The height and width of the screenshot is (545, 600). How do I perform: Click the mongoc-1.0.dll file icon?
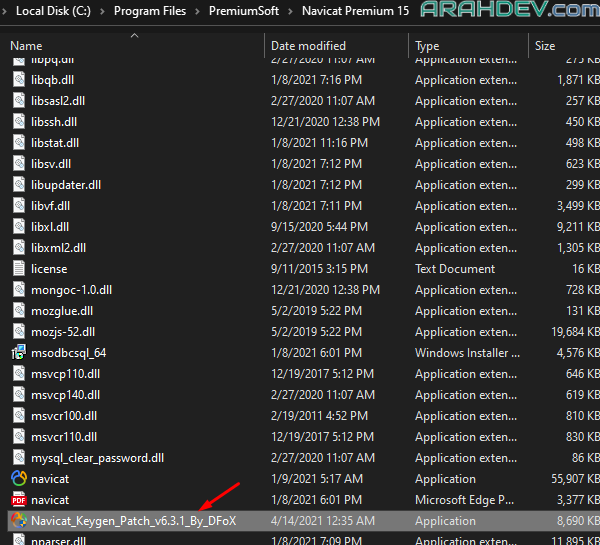19,289
